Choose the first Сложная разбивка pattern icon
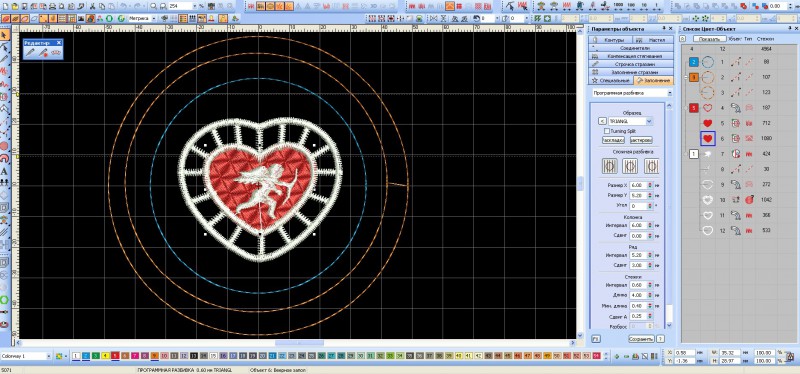 pos(610,166)
